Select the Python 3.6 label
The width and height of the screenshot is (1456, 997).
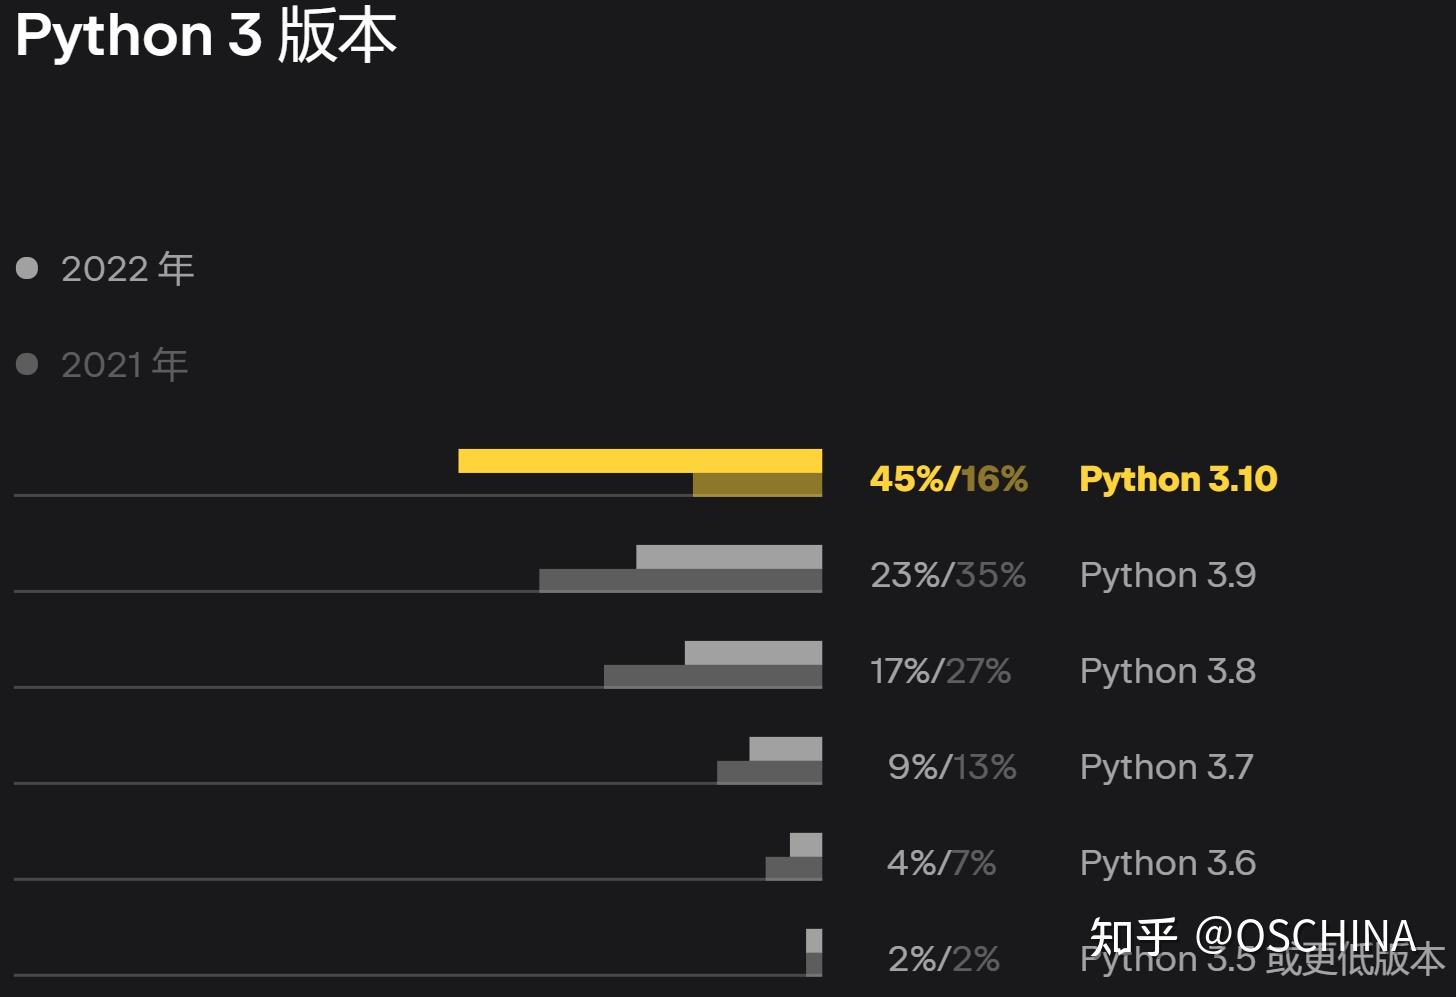coord(1167,863)
